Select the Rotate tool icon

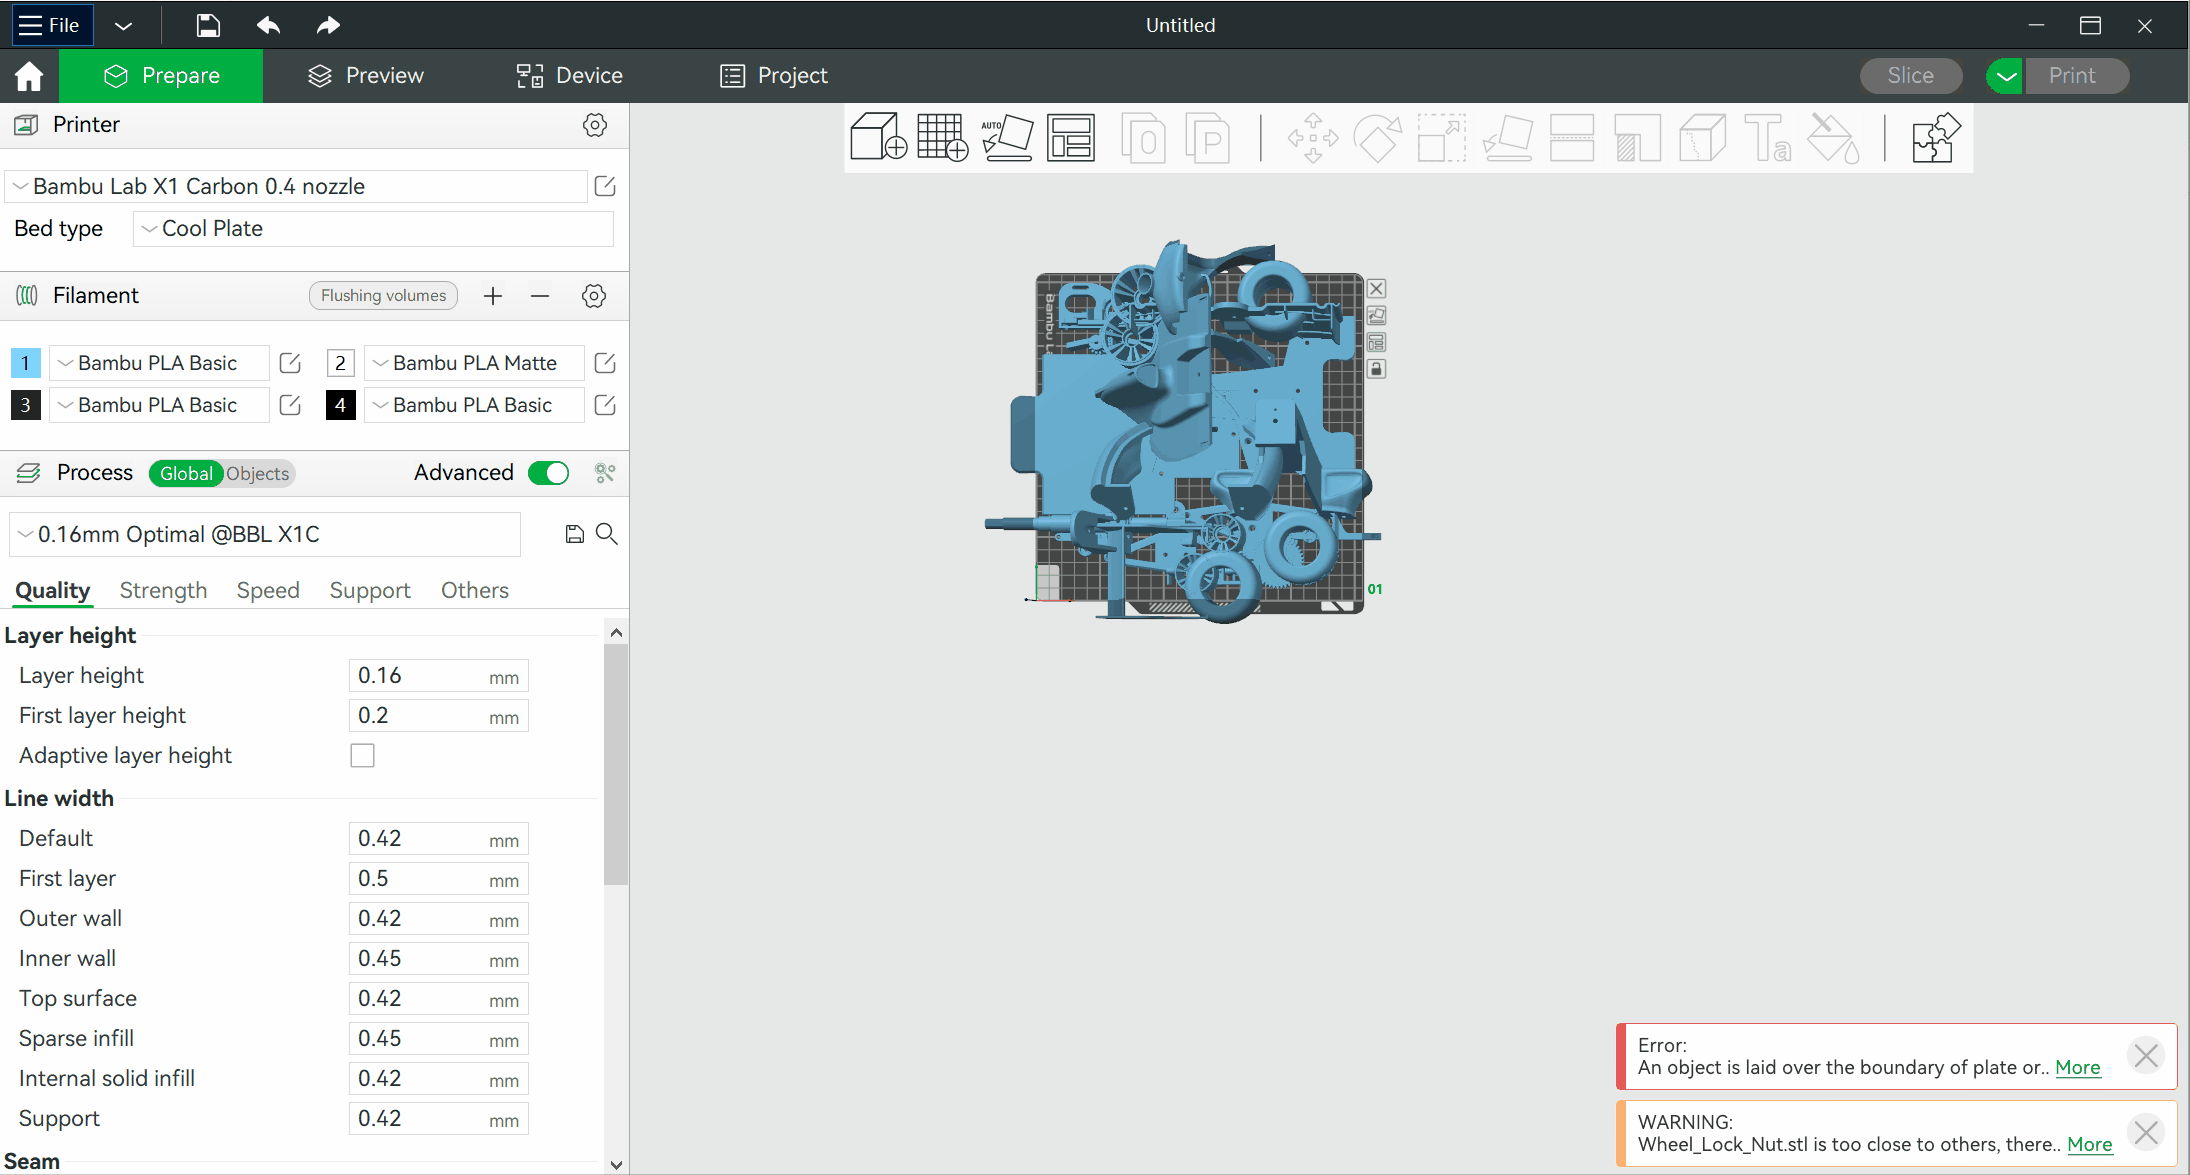(1377, 138)
